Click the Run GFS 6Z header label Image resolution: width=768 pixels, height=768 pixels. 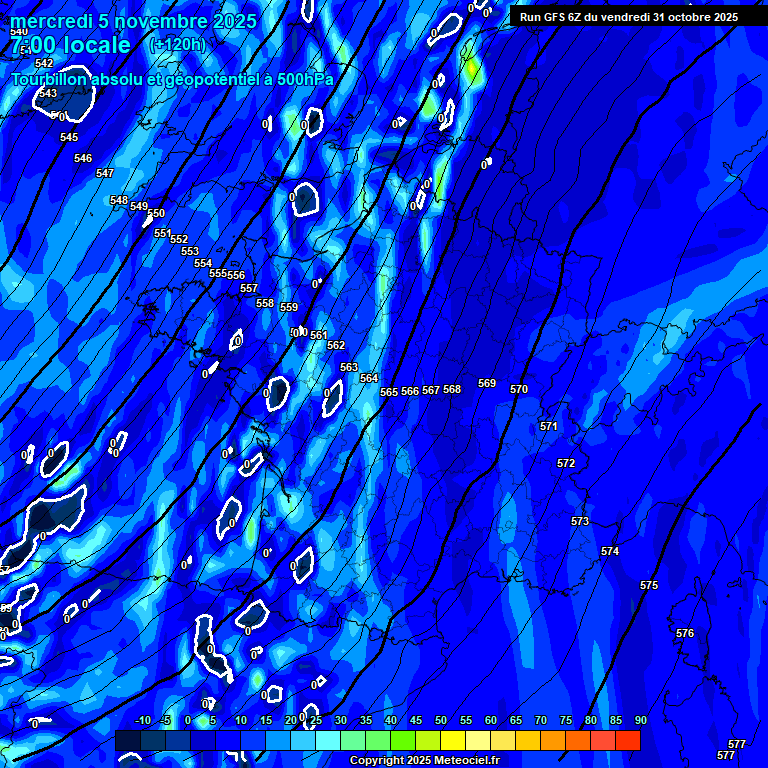tap(628, 17)
